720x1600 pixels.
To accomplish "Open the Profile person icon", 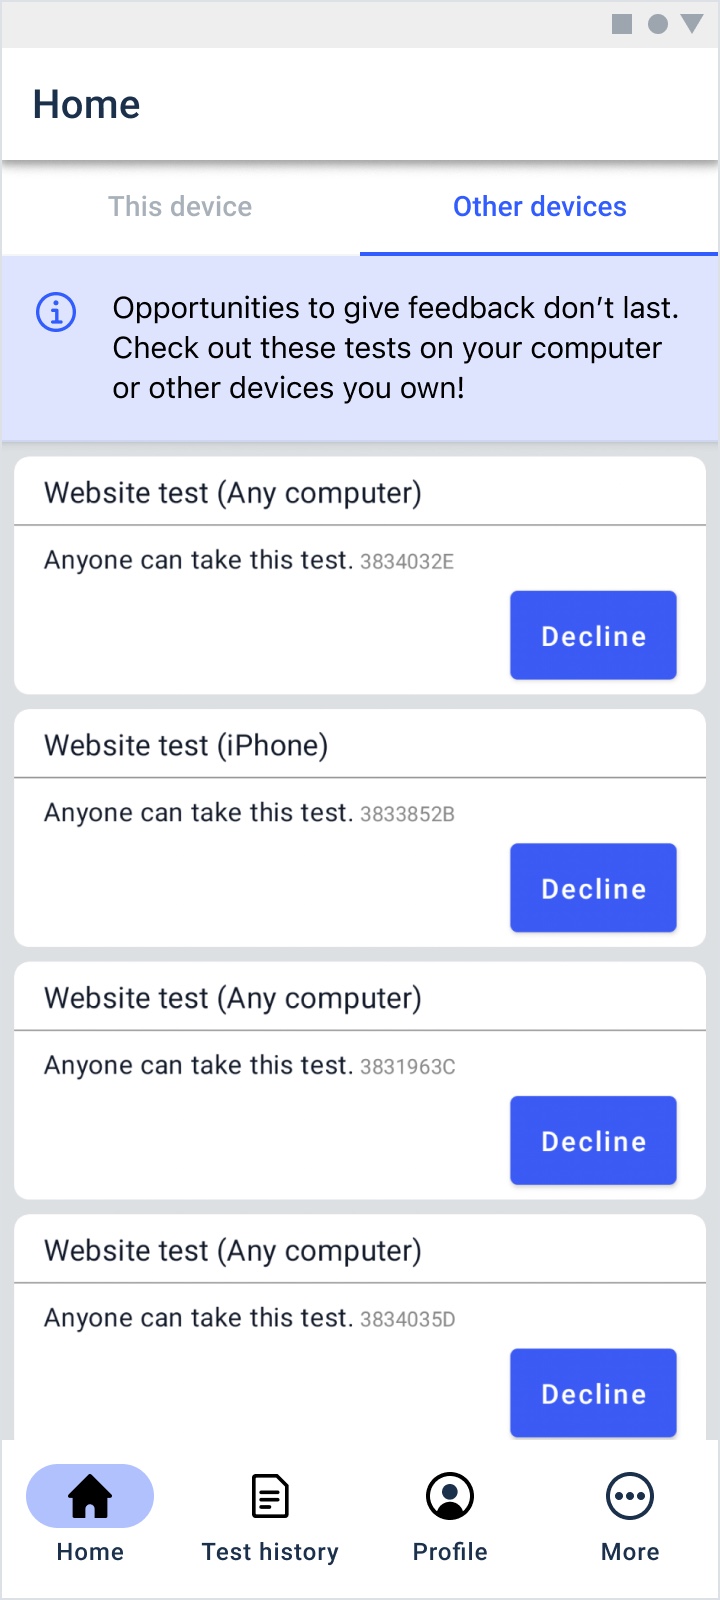I will [450, 1496].
